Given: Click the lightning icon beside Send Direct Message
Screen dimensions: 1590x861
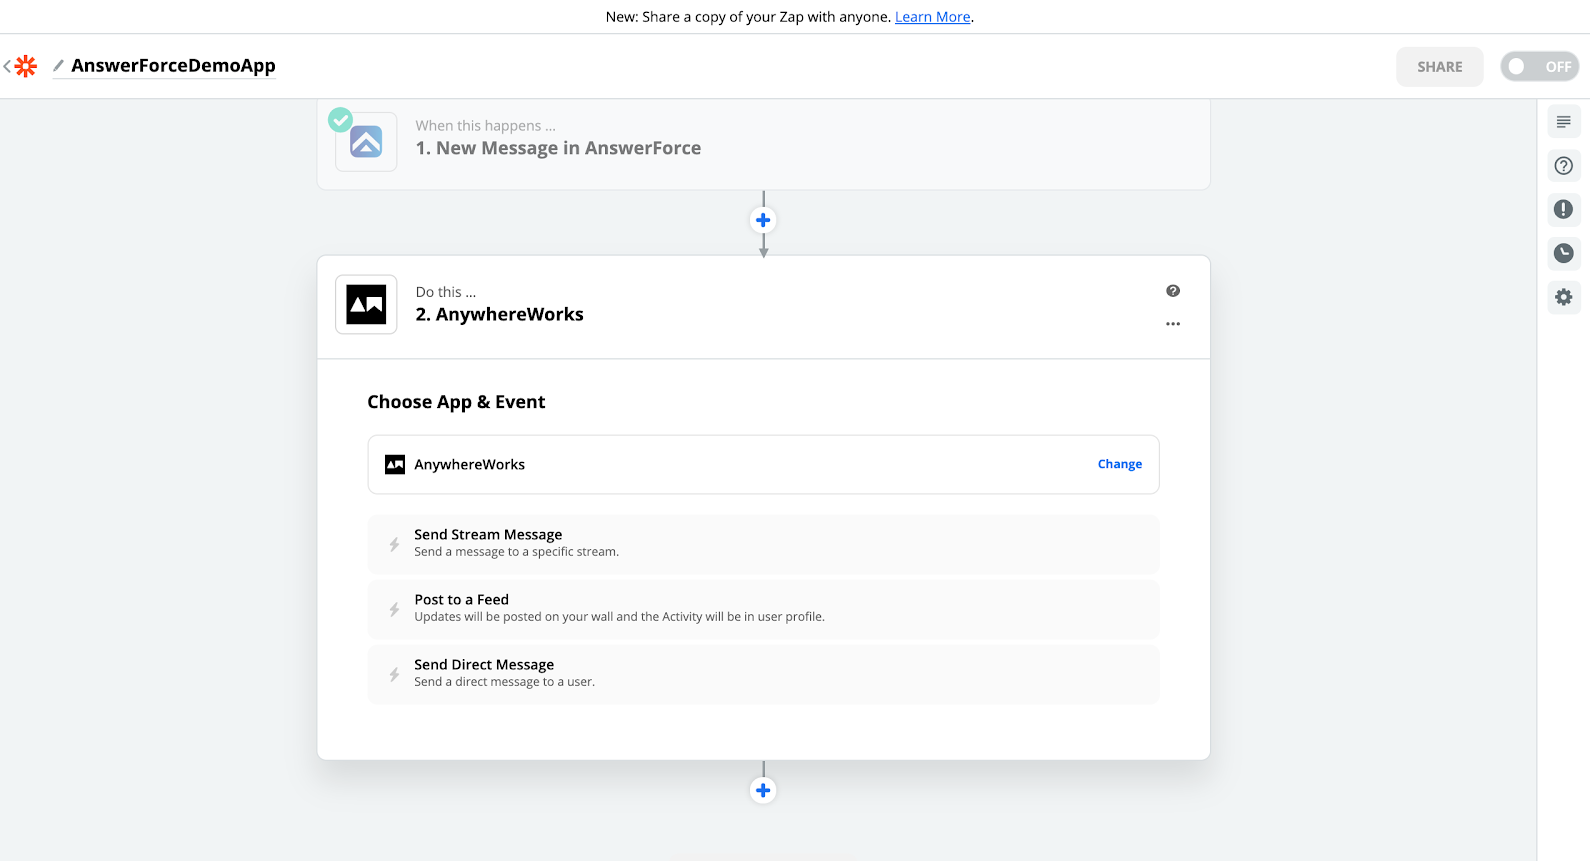Looking at the screenshot, I should (394, 675).
